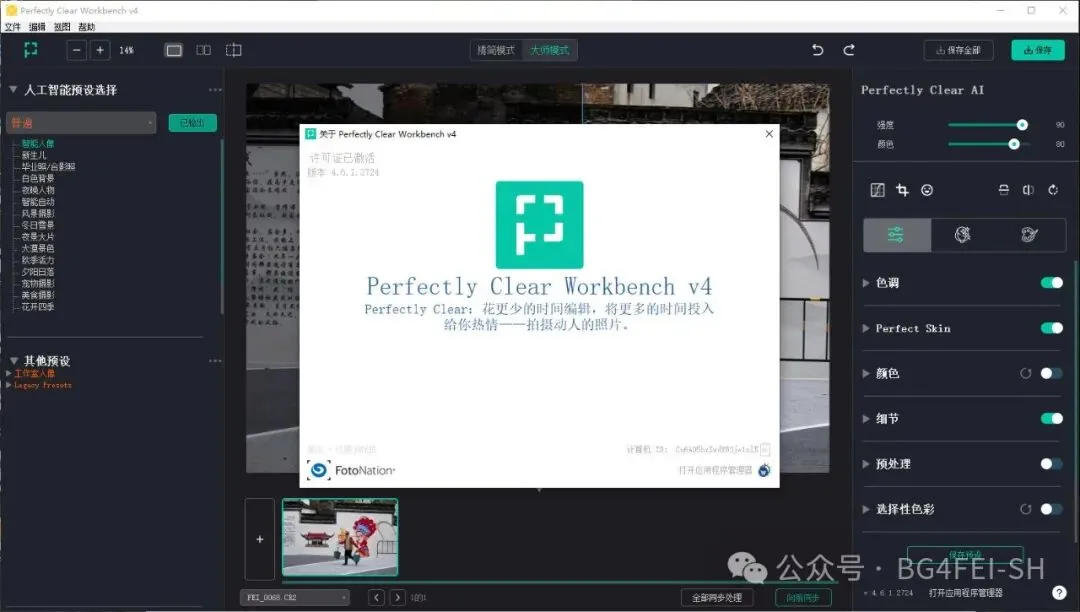Click the face detection smiley icon
1080x612 pixels.
(x=927, y=190)
